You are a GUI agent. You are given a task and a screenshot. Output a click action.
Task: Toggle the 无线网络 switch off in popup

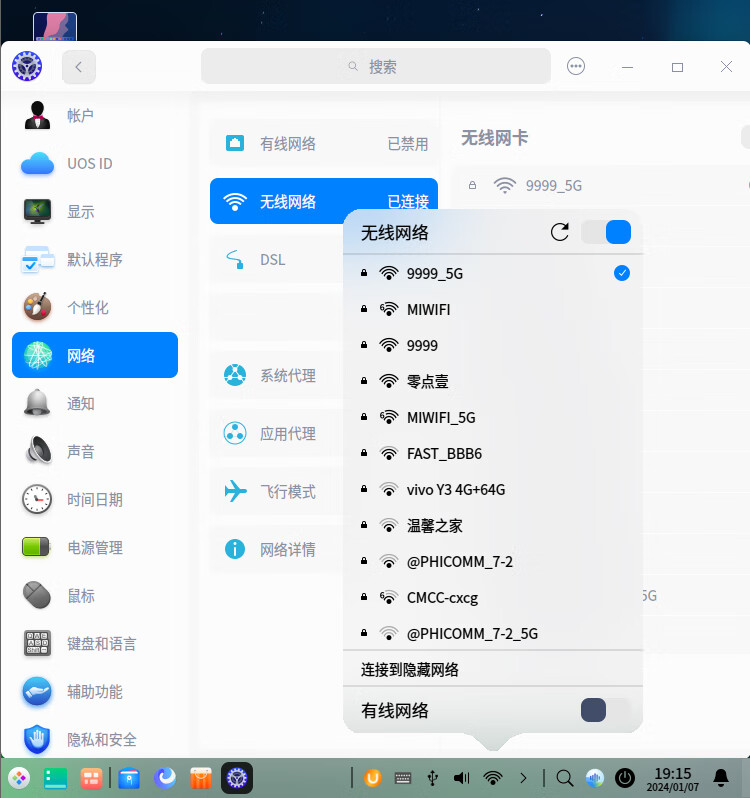point(606,233)
